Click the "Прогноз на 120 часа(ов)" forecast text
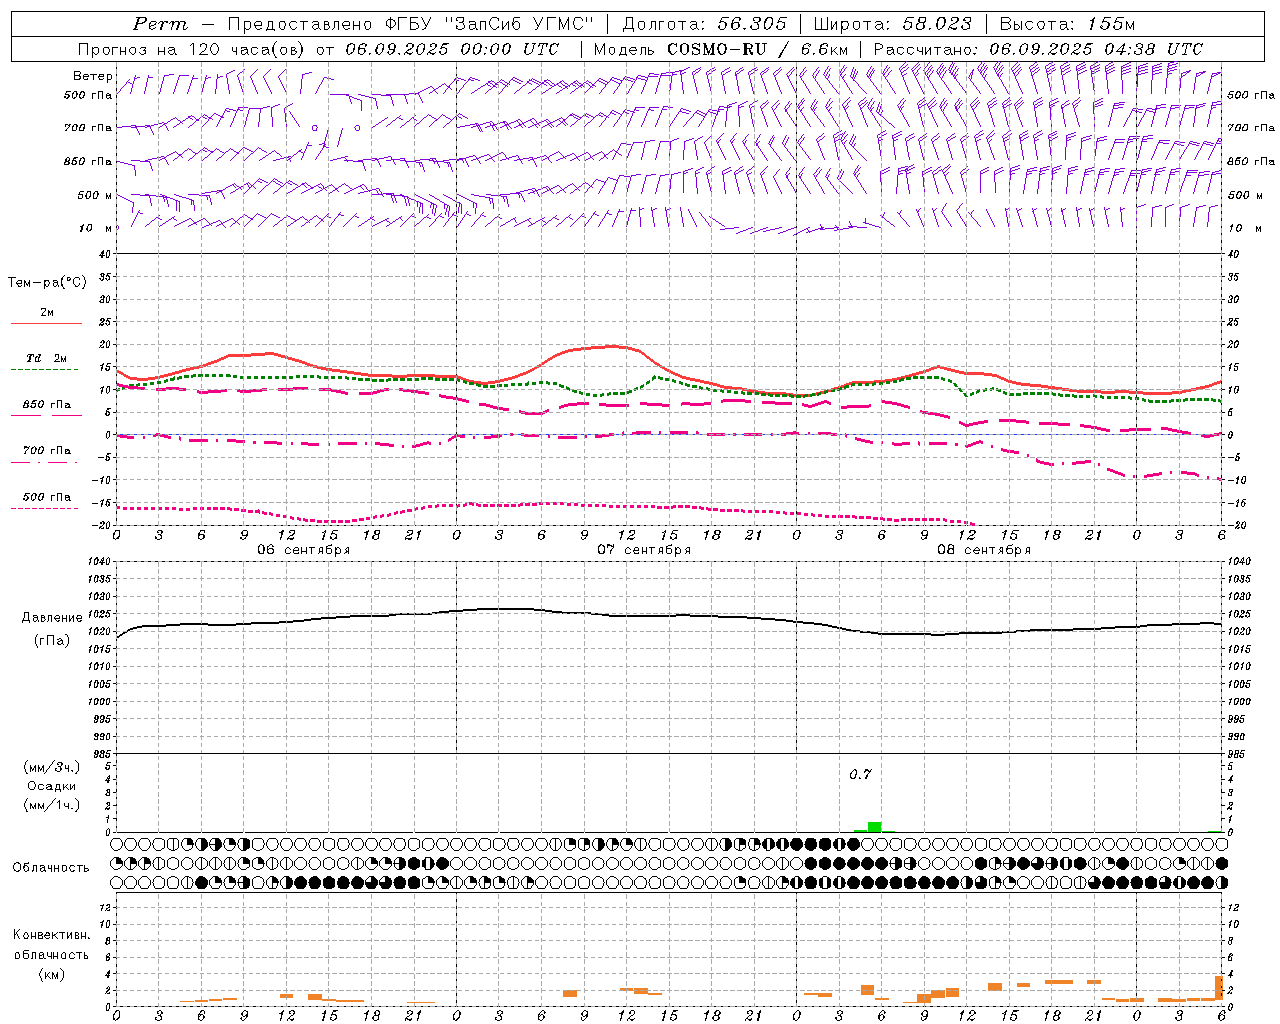 pos(193,49)
